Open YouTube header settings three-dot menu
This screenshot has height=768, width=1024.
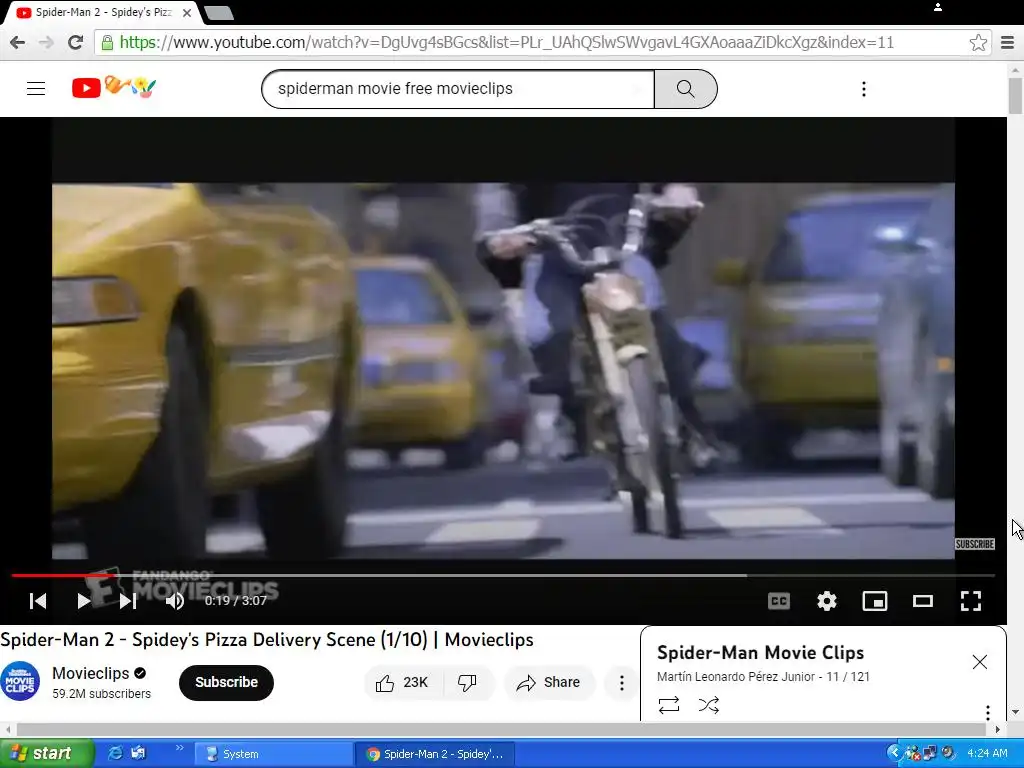tap(863, 89)
